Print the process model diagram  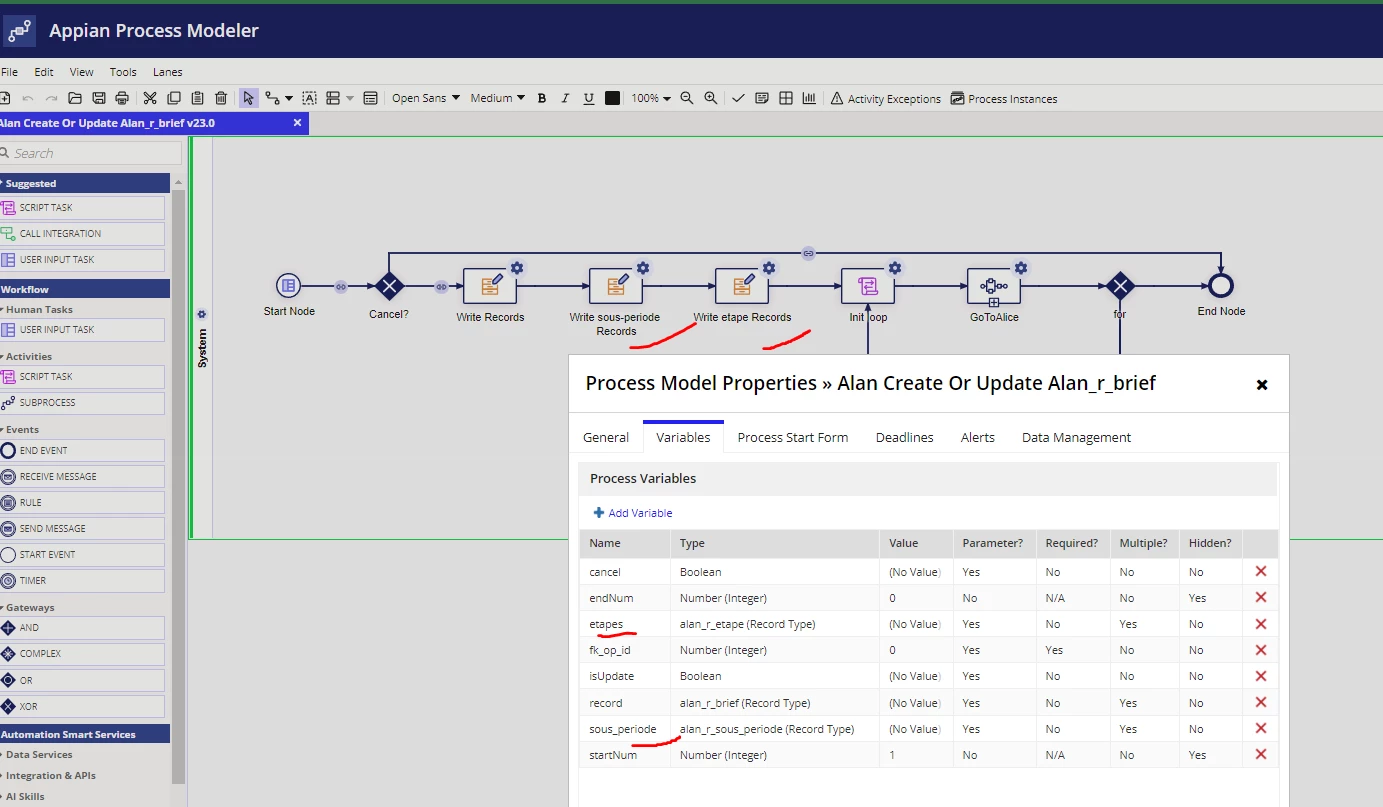[122, 98]
